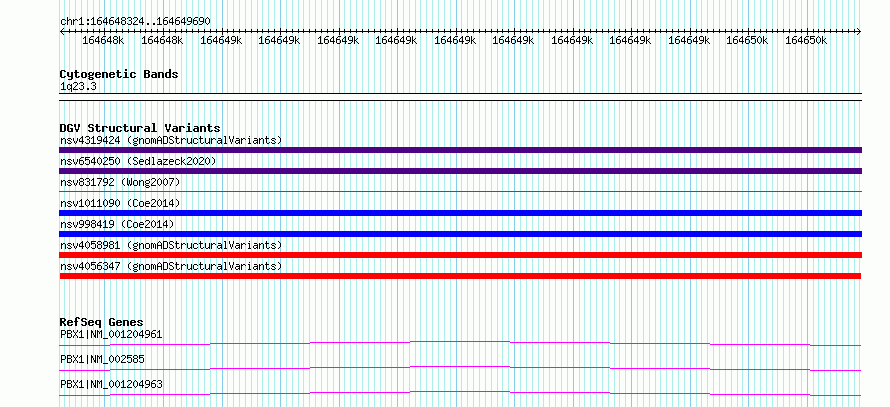890x407 pixels.
Task: Click the nsv6540250 (Sedlazeck2020) label
Action: (138, 161)
